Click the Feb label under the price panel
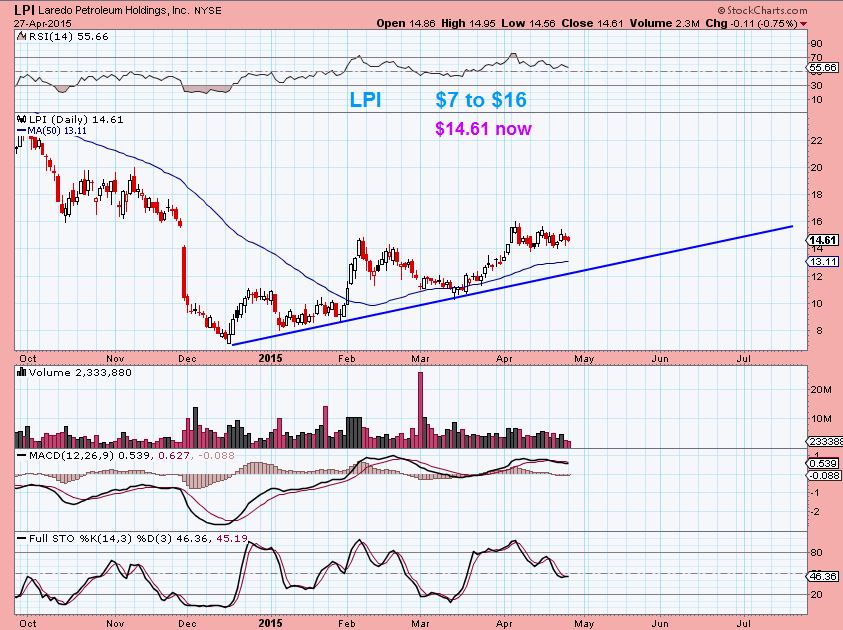Screen dimensions: 843x630 [x=347, y=359]
